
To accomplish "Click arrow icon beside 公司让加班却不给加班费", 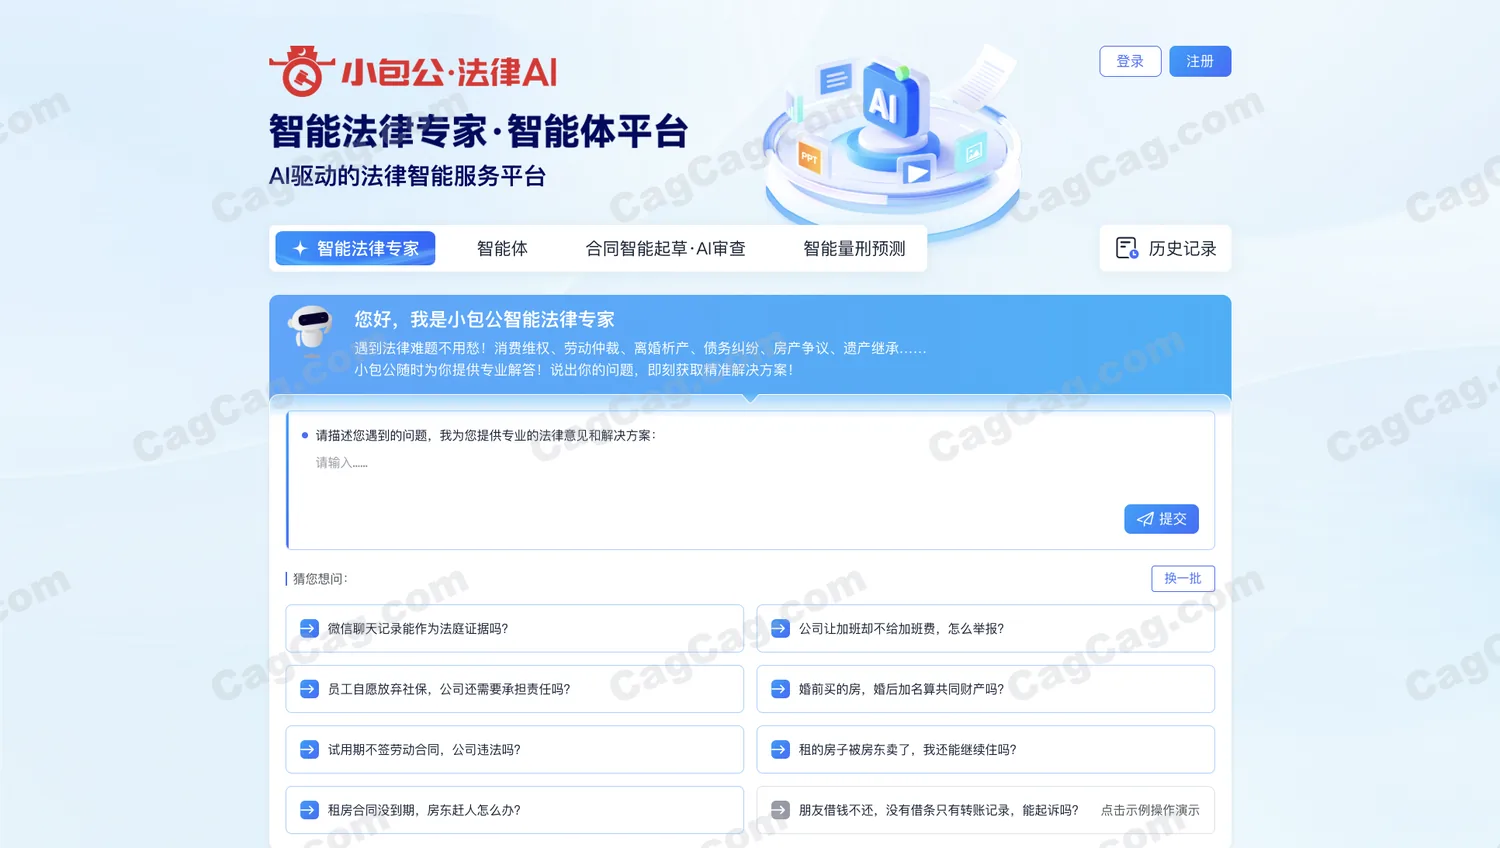I will coord(780,628).
